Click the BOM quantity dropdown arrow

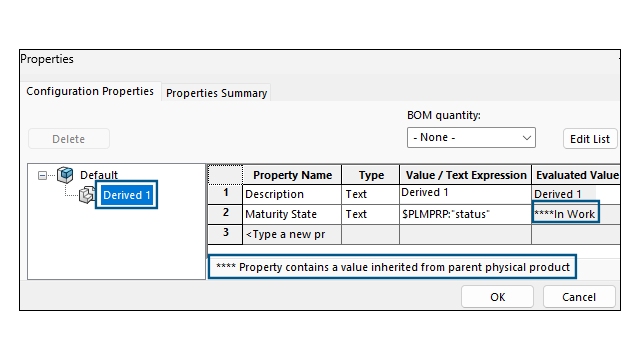point(527,138)
